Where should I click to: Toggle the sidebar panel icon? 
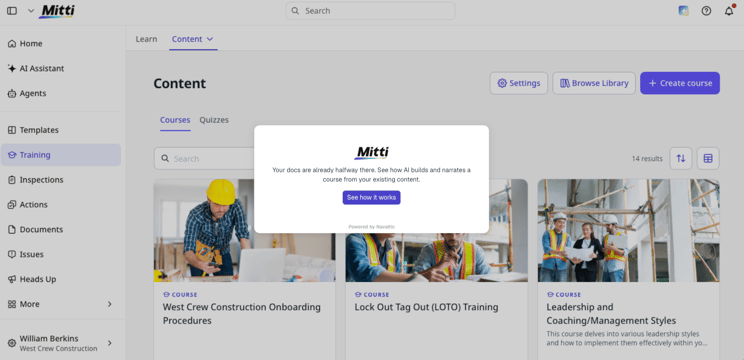pyautogui.click(x=12, y=11)
